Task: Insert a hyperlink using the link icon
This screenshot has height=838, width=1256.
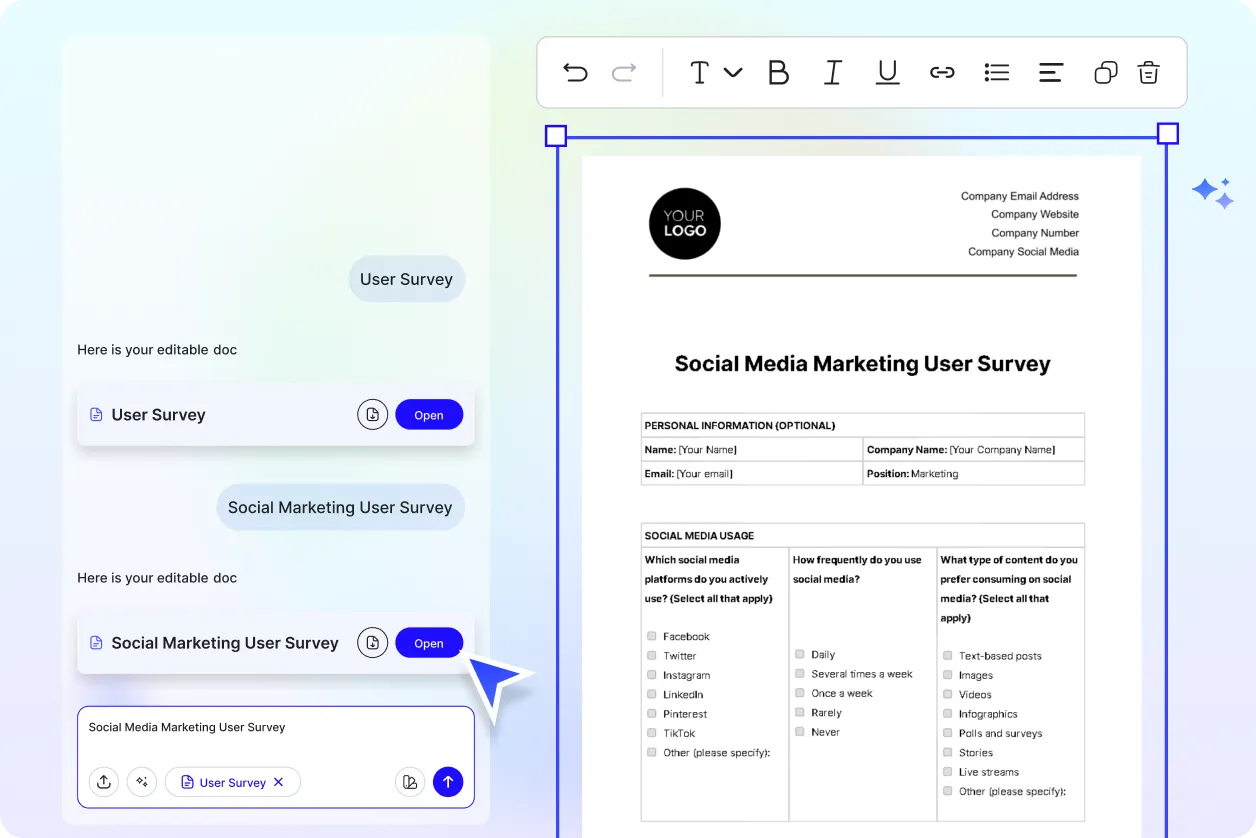Action: coord(942,71)
